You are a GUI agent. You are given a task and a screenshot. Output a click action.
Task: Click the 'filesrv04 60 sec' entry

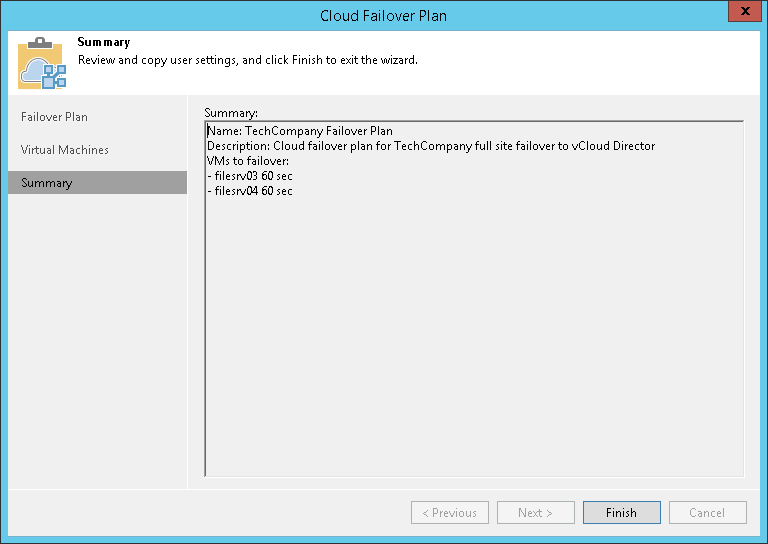coord(250,191)
